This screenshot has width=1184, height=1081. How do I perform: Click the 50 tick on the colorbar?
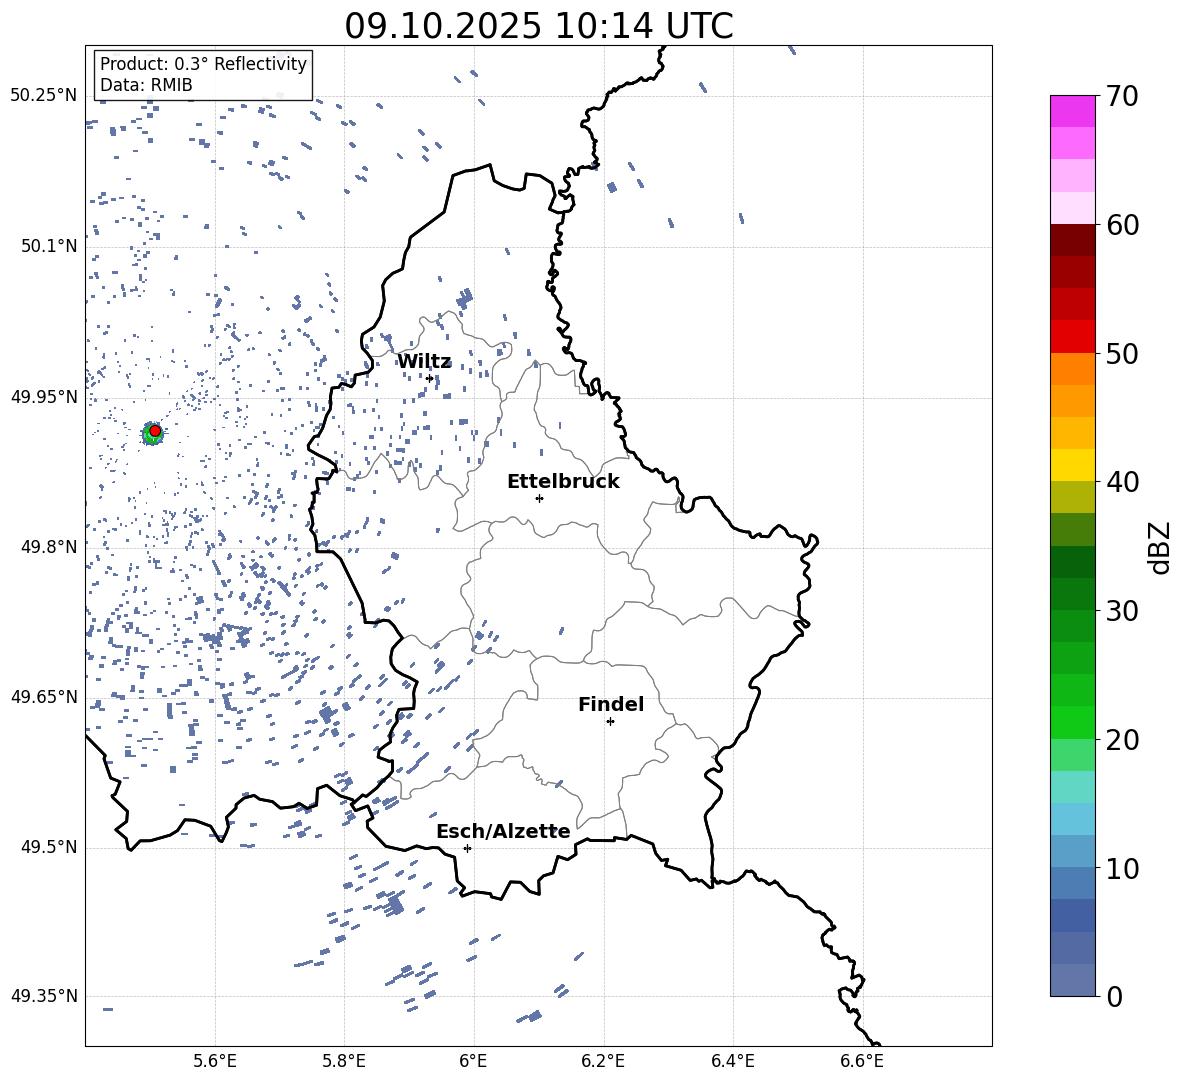(1123, 354)
